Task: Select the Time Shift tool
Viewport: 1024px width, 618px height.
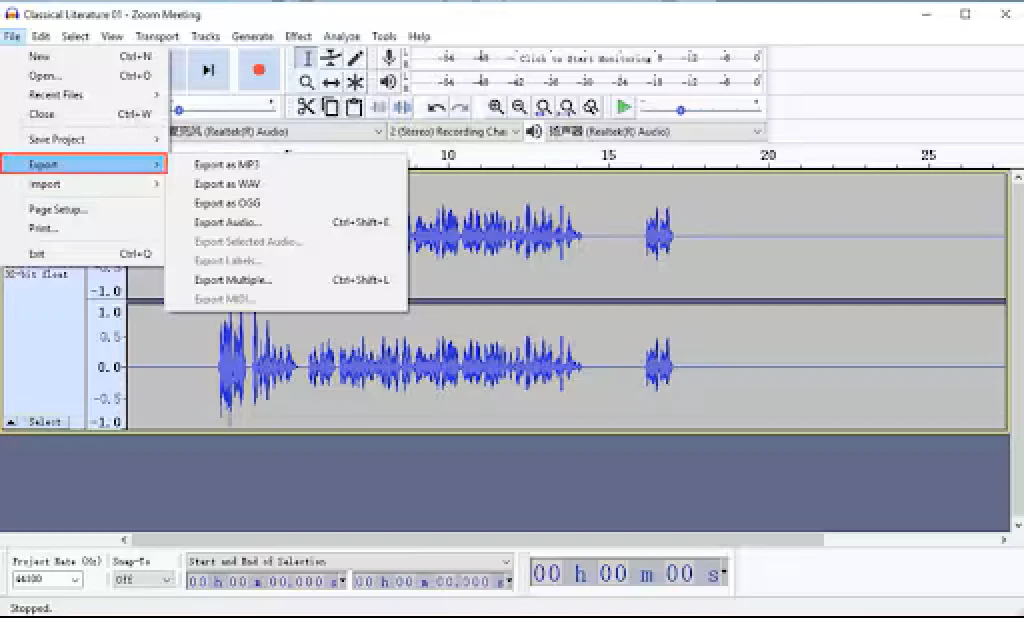Action: [331, 82]
